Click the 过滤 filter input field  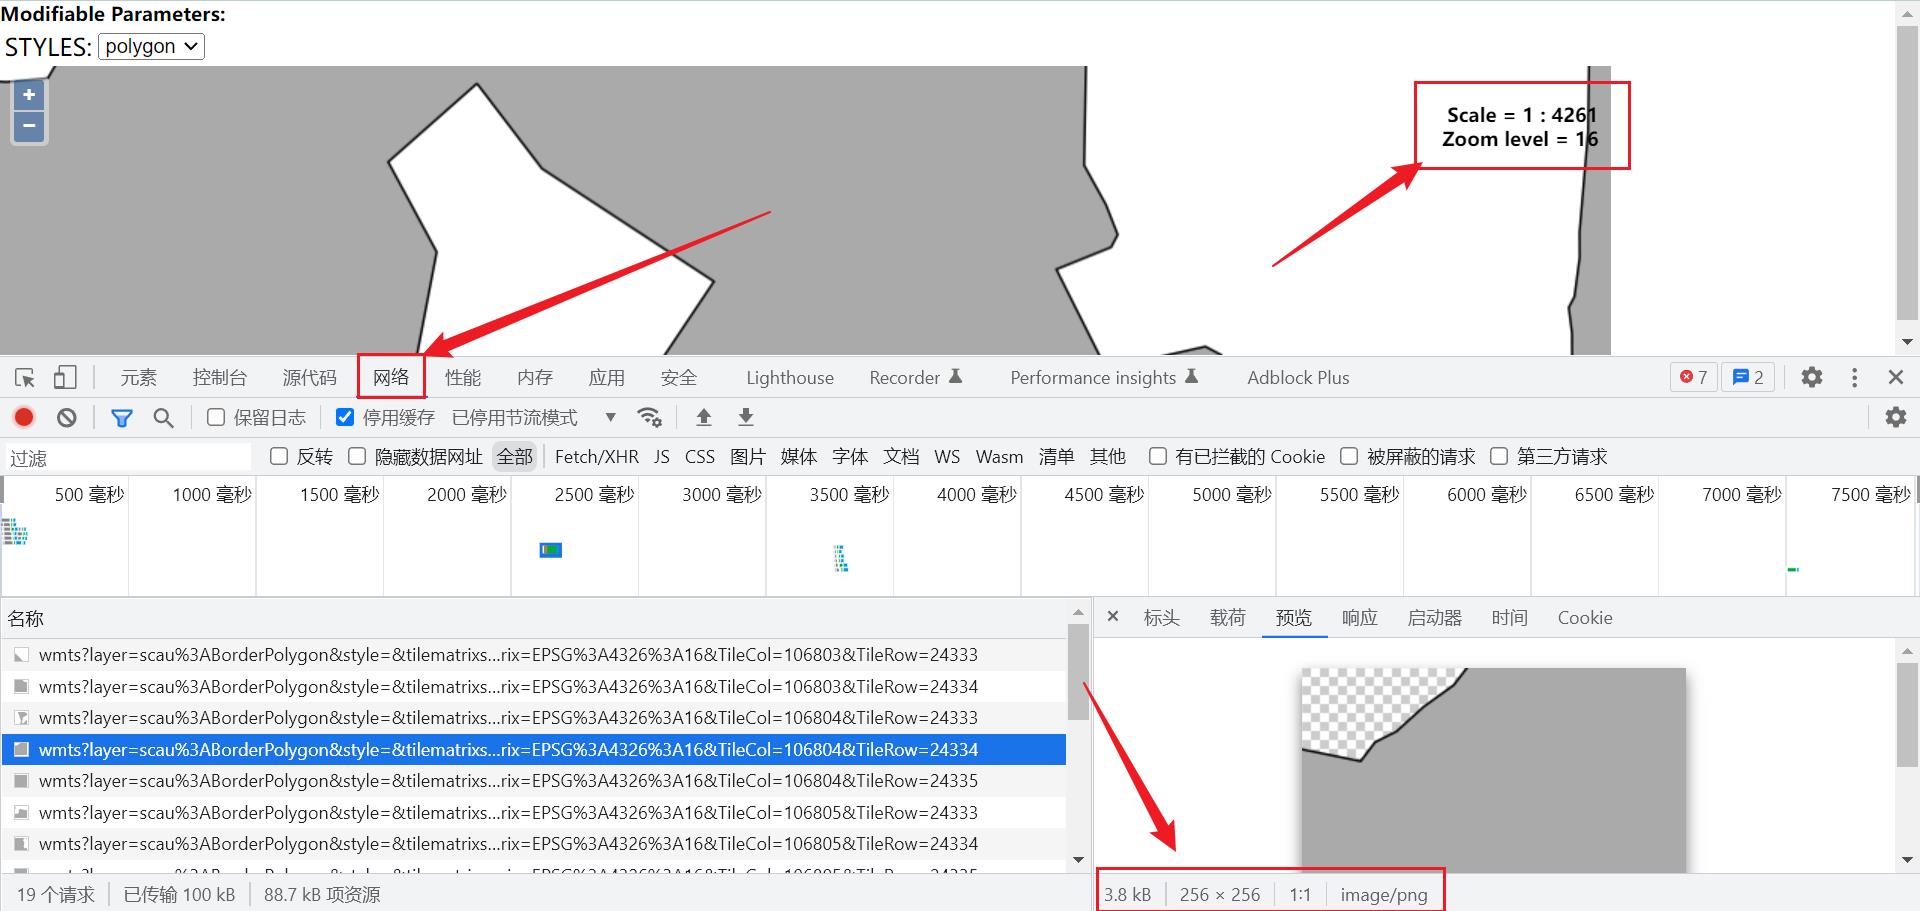click(x=128, y=457)
